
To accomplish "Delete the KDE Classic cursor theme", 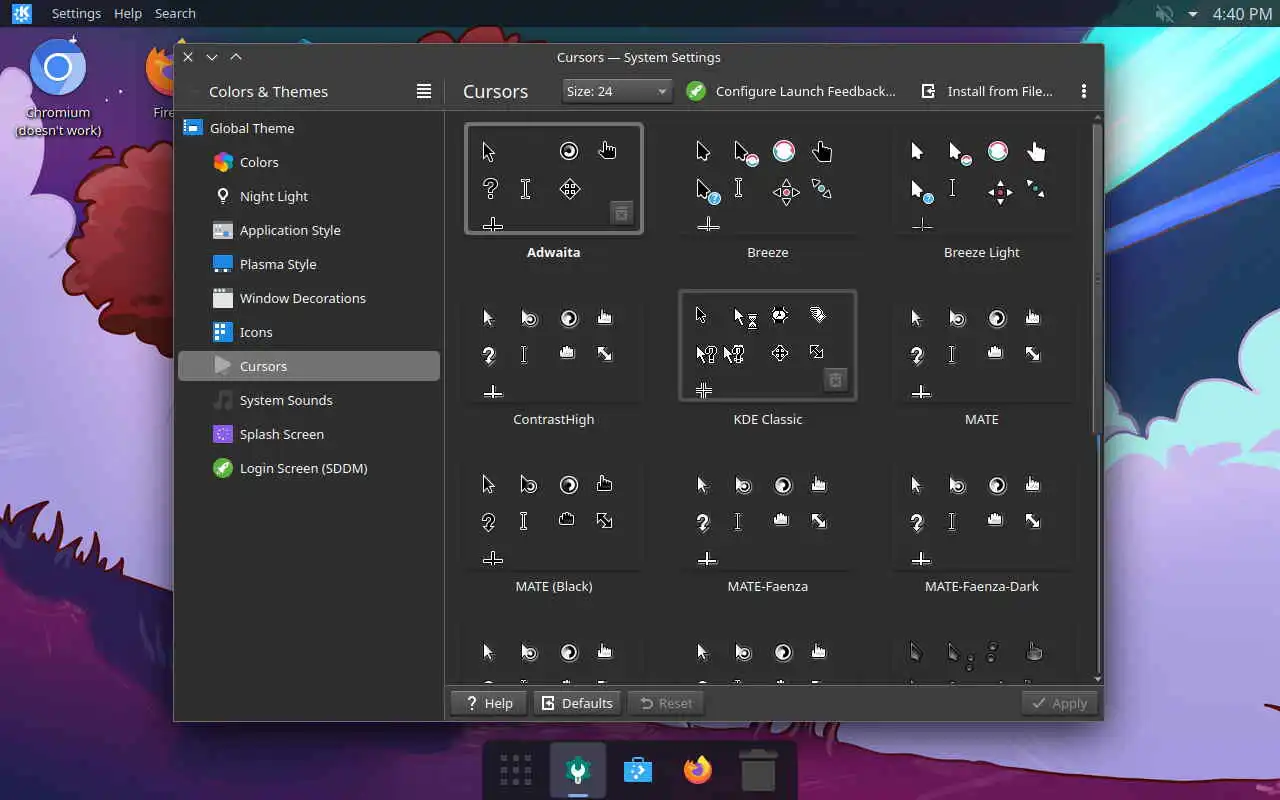I will 835,380.
